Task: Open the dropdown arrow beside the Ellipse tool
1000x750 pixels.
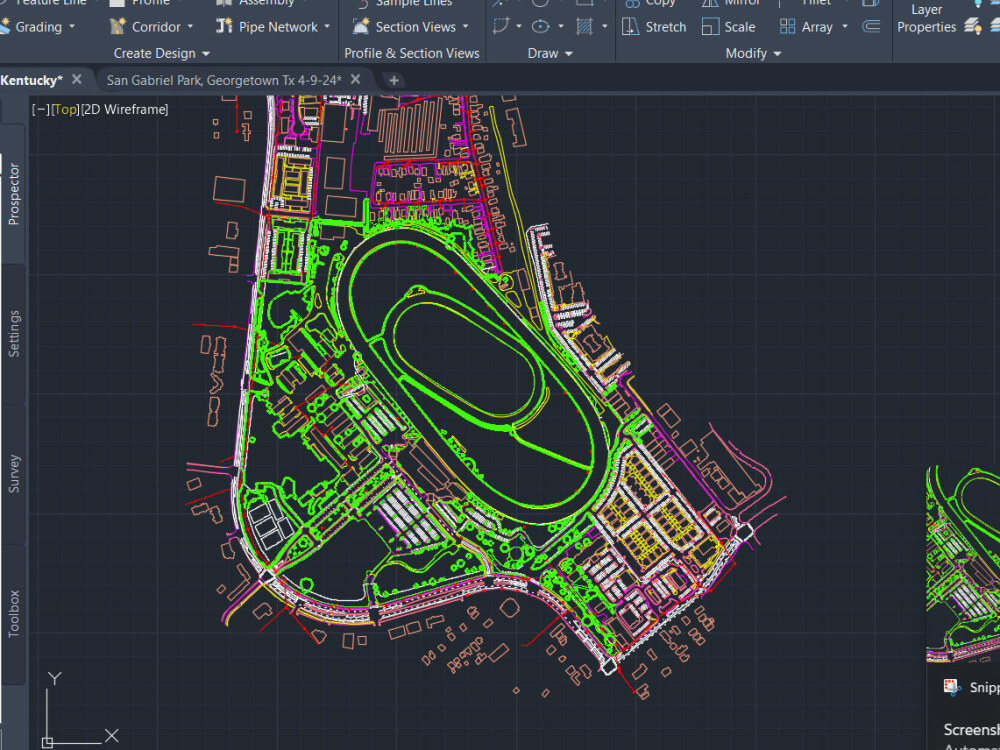Action: click(x=561, y=27)
